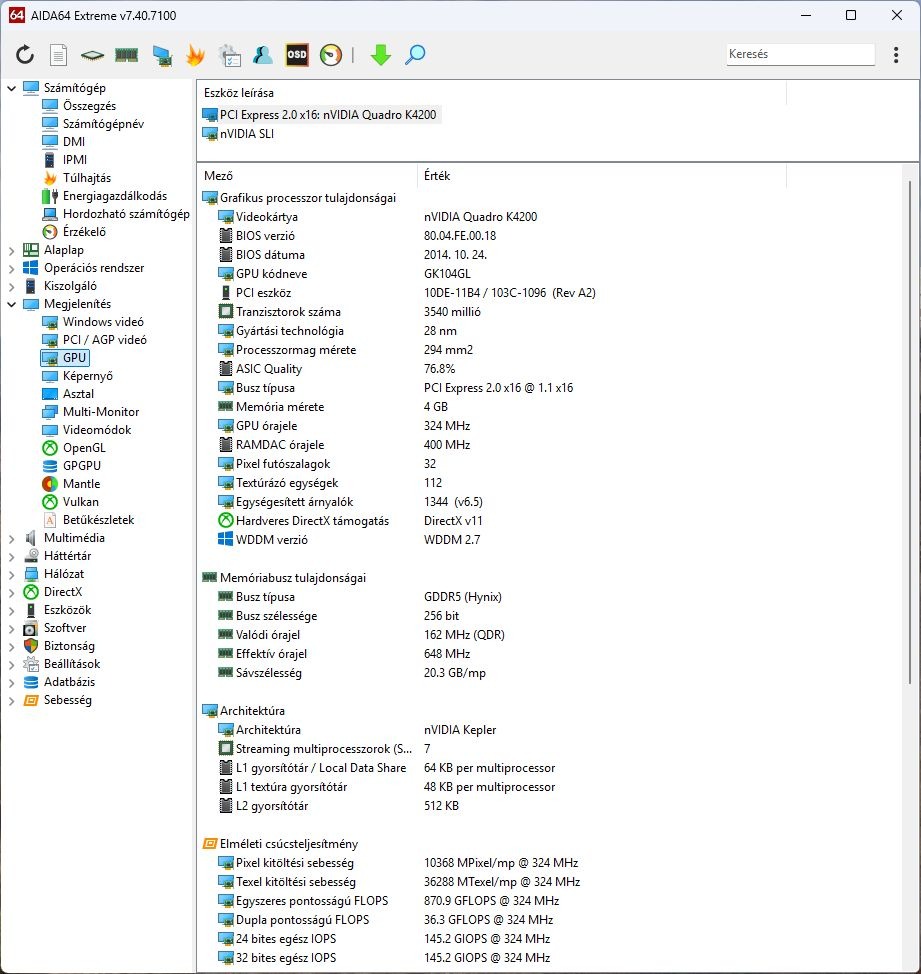921x974 pixels.
Task: Open the Képernyő tree item
Action: pyautogui.click(x=88, y=376)
